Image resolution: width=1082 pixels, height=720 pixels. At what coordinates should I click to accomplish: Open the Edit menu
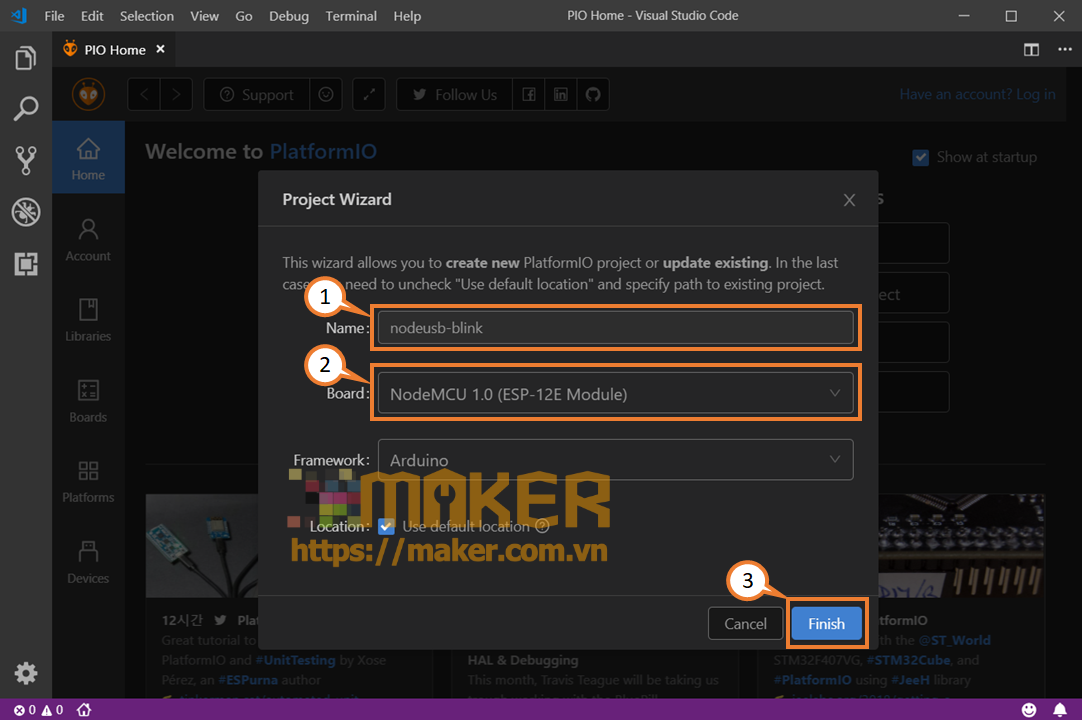92,16
